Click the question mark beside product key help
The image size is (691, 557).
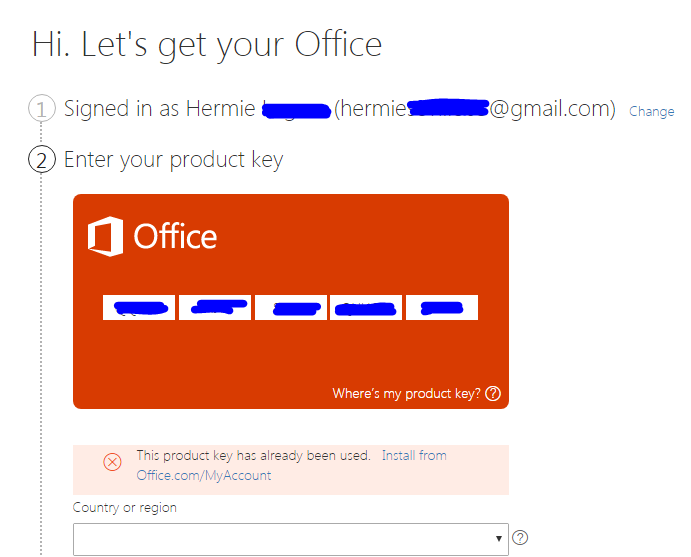(493, 393)
